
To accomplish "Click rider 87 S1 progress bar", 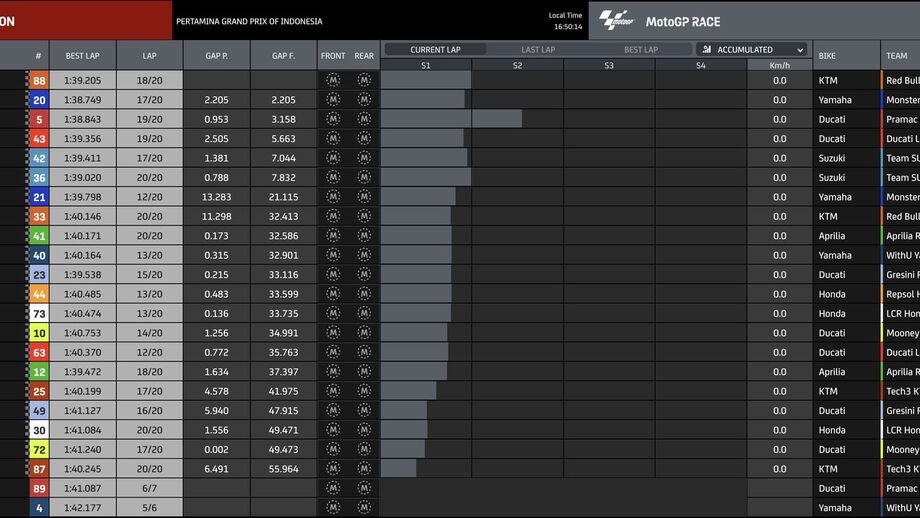I will click(x=398, y=468).
